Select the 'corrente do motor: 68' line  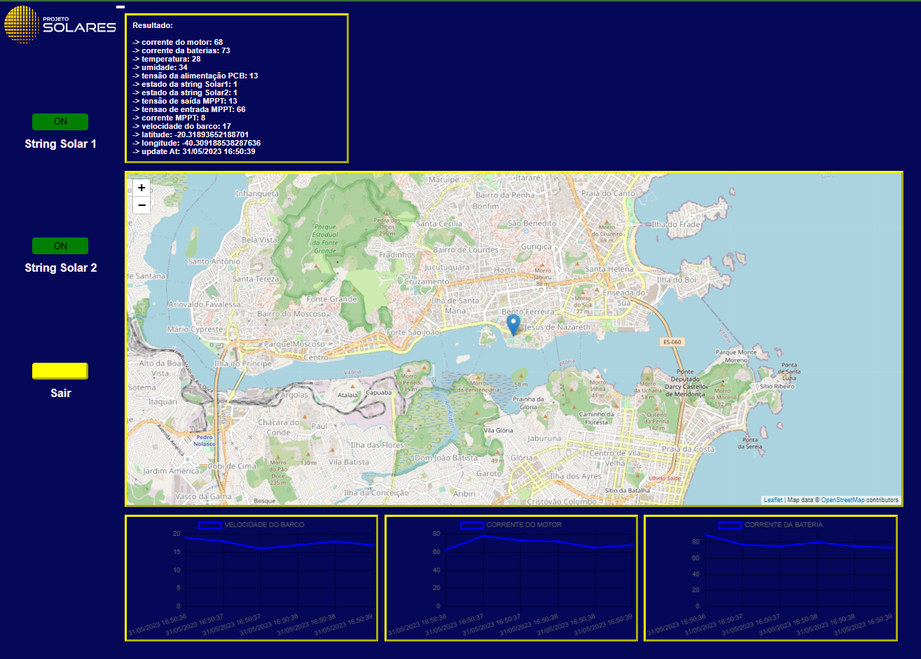(x=177, y=42)
